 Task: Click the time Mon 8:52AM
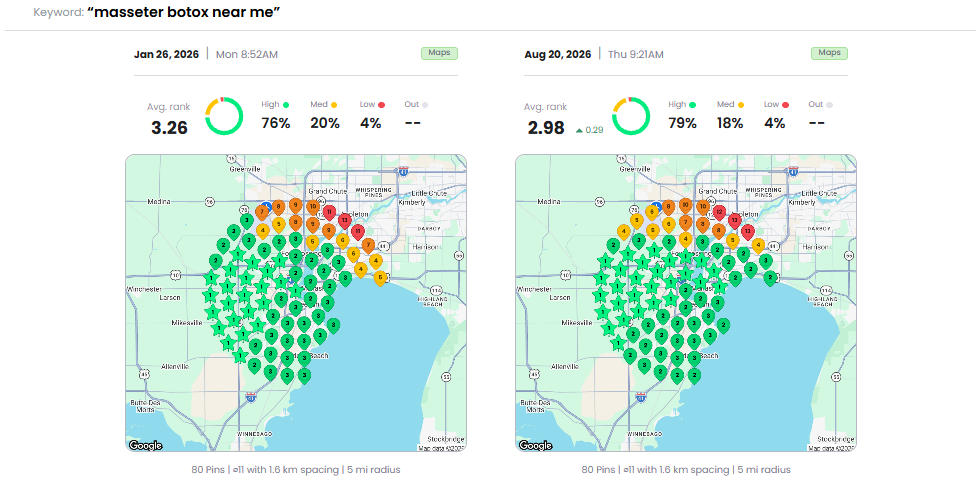246,54
